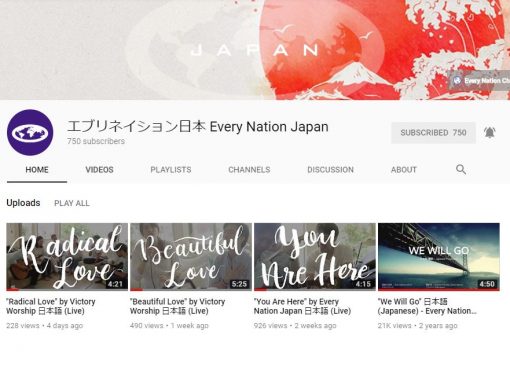Screen dimensions: 510x382
Task: Click the "We Will Go" 日本語 video title
Action: [x=427, y=306]
